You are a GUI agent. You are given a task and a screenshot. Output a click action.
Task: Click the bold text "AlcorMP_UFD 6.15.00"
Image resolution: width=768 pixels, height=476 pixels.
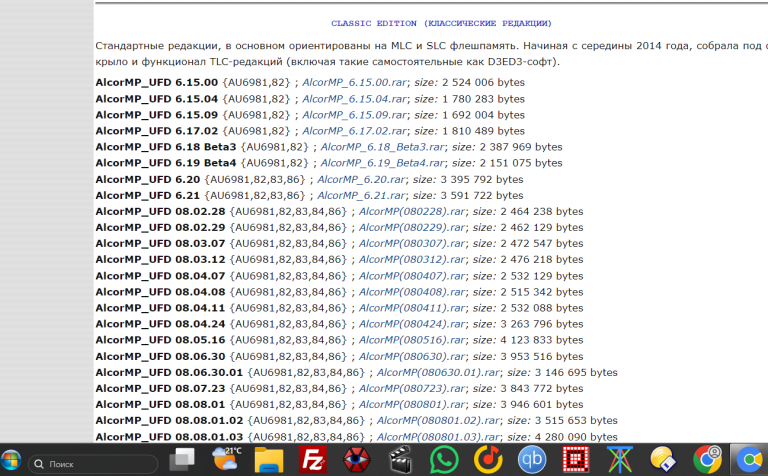click(157, 82)
